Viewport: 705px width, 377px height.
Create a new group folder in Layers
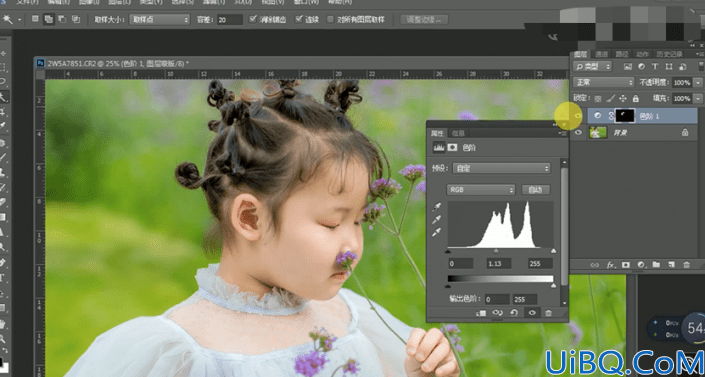click(x=656, y=265)
